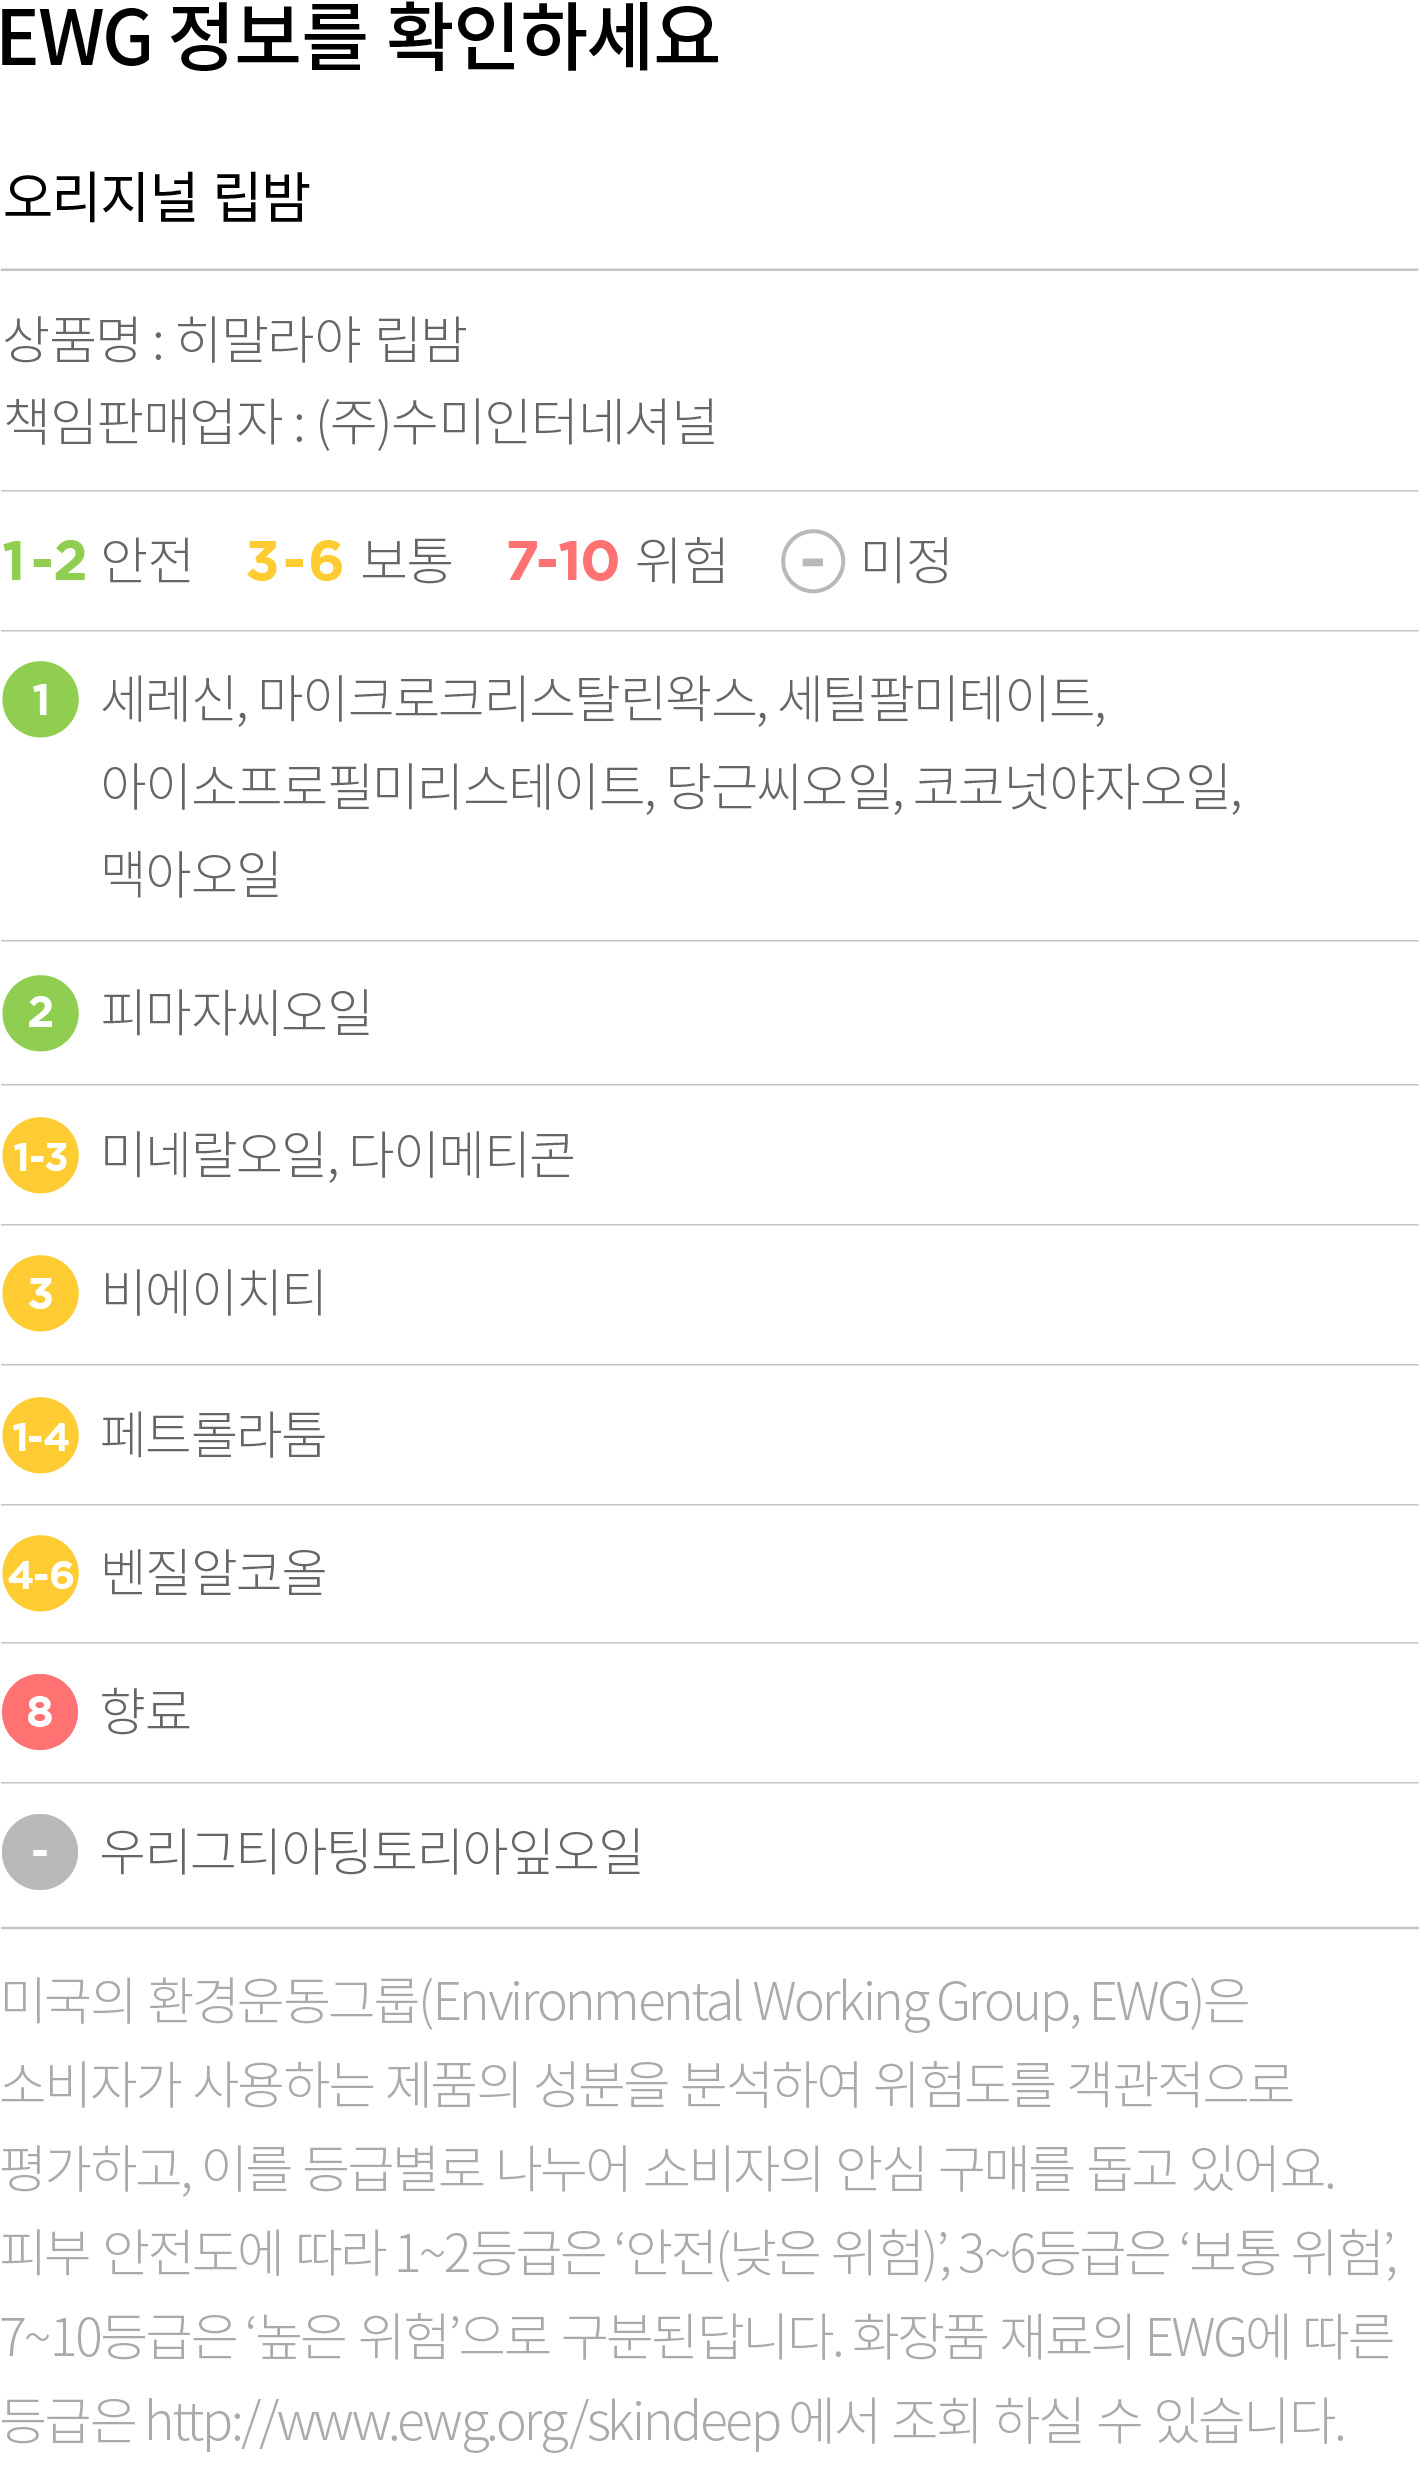Click the 벤질알코올 ingredient name

click(x=214, y=1573)
